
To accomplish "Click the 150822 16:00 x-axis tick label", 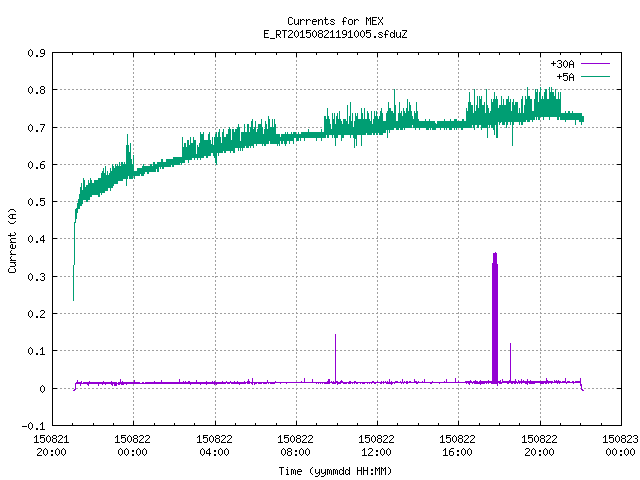I will tap(457, 446).
